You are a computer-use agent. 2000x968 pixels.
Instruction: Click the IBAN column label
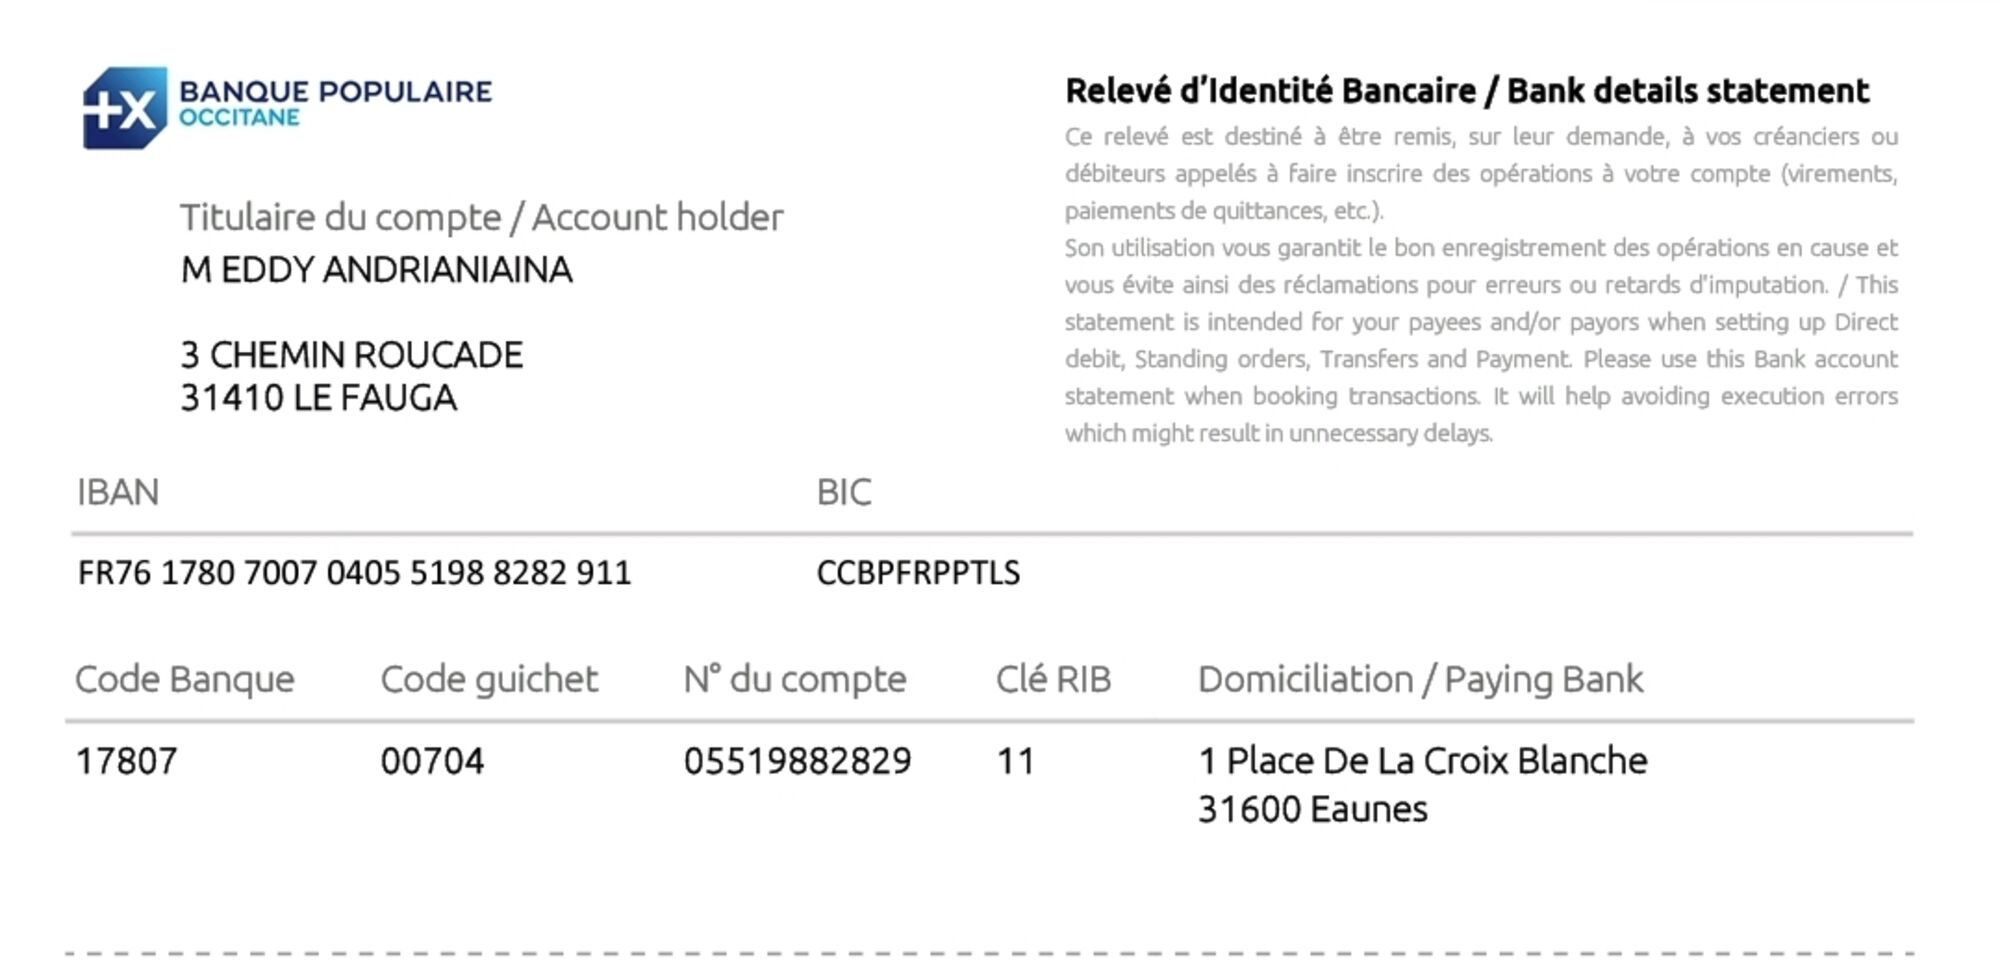tap(118, 492)
